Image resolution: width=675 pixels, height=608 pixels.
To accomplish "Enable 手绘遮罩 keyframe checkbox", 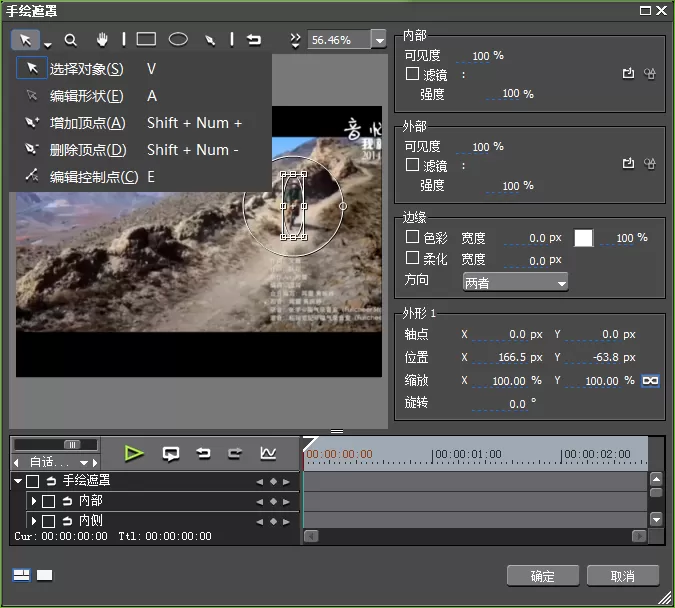I will [33, 481].
